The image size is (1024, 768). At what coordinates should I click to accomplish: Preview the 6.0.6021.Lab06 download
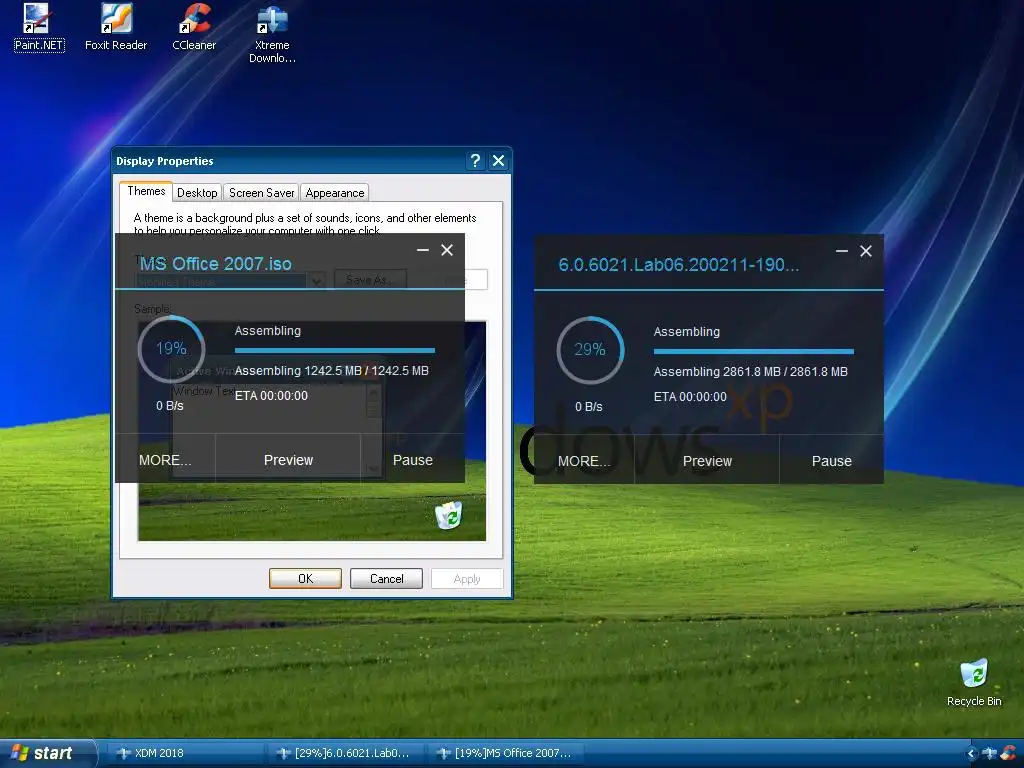pos(707,461)
